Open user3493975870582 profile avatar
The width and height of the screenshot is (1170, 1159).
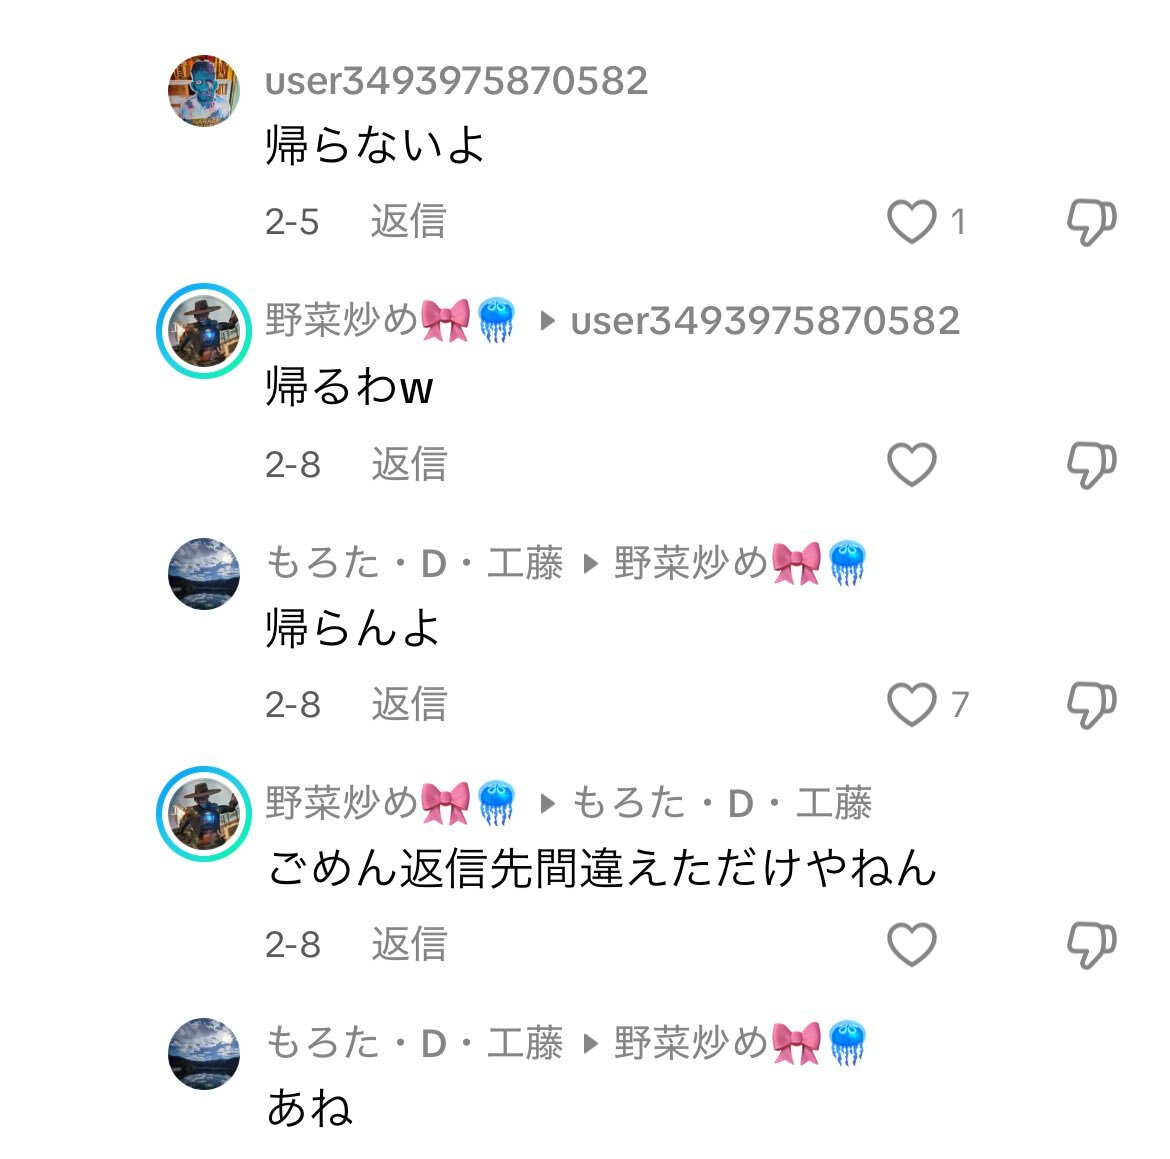coord(204,90)
